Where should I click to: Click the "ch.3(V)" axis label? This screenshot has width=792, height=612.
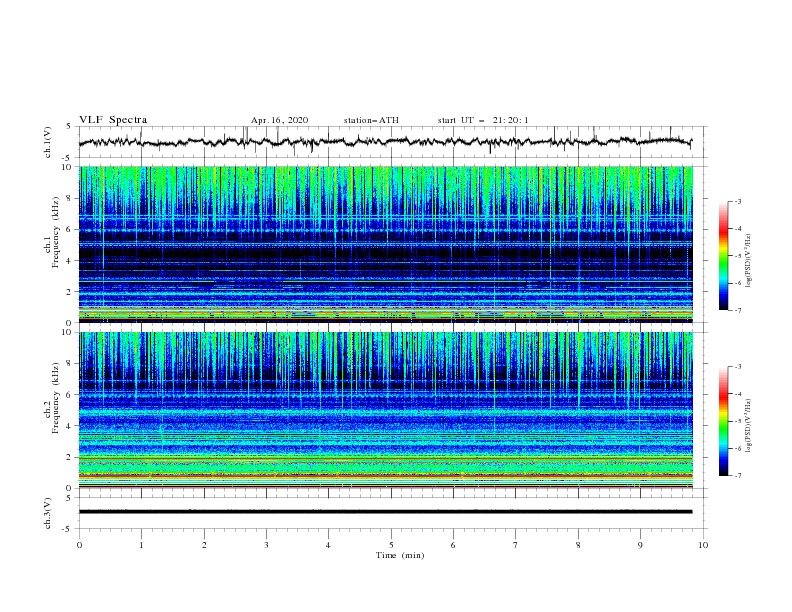48,513
